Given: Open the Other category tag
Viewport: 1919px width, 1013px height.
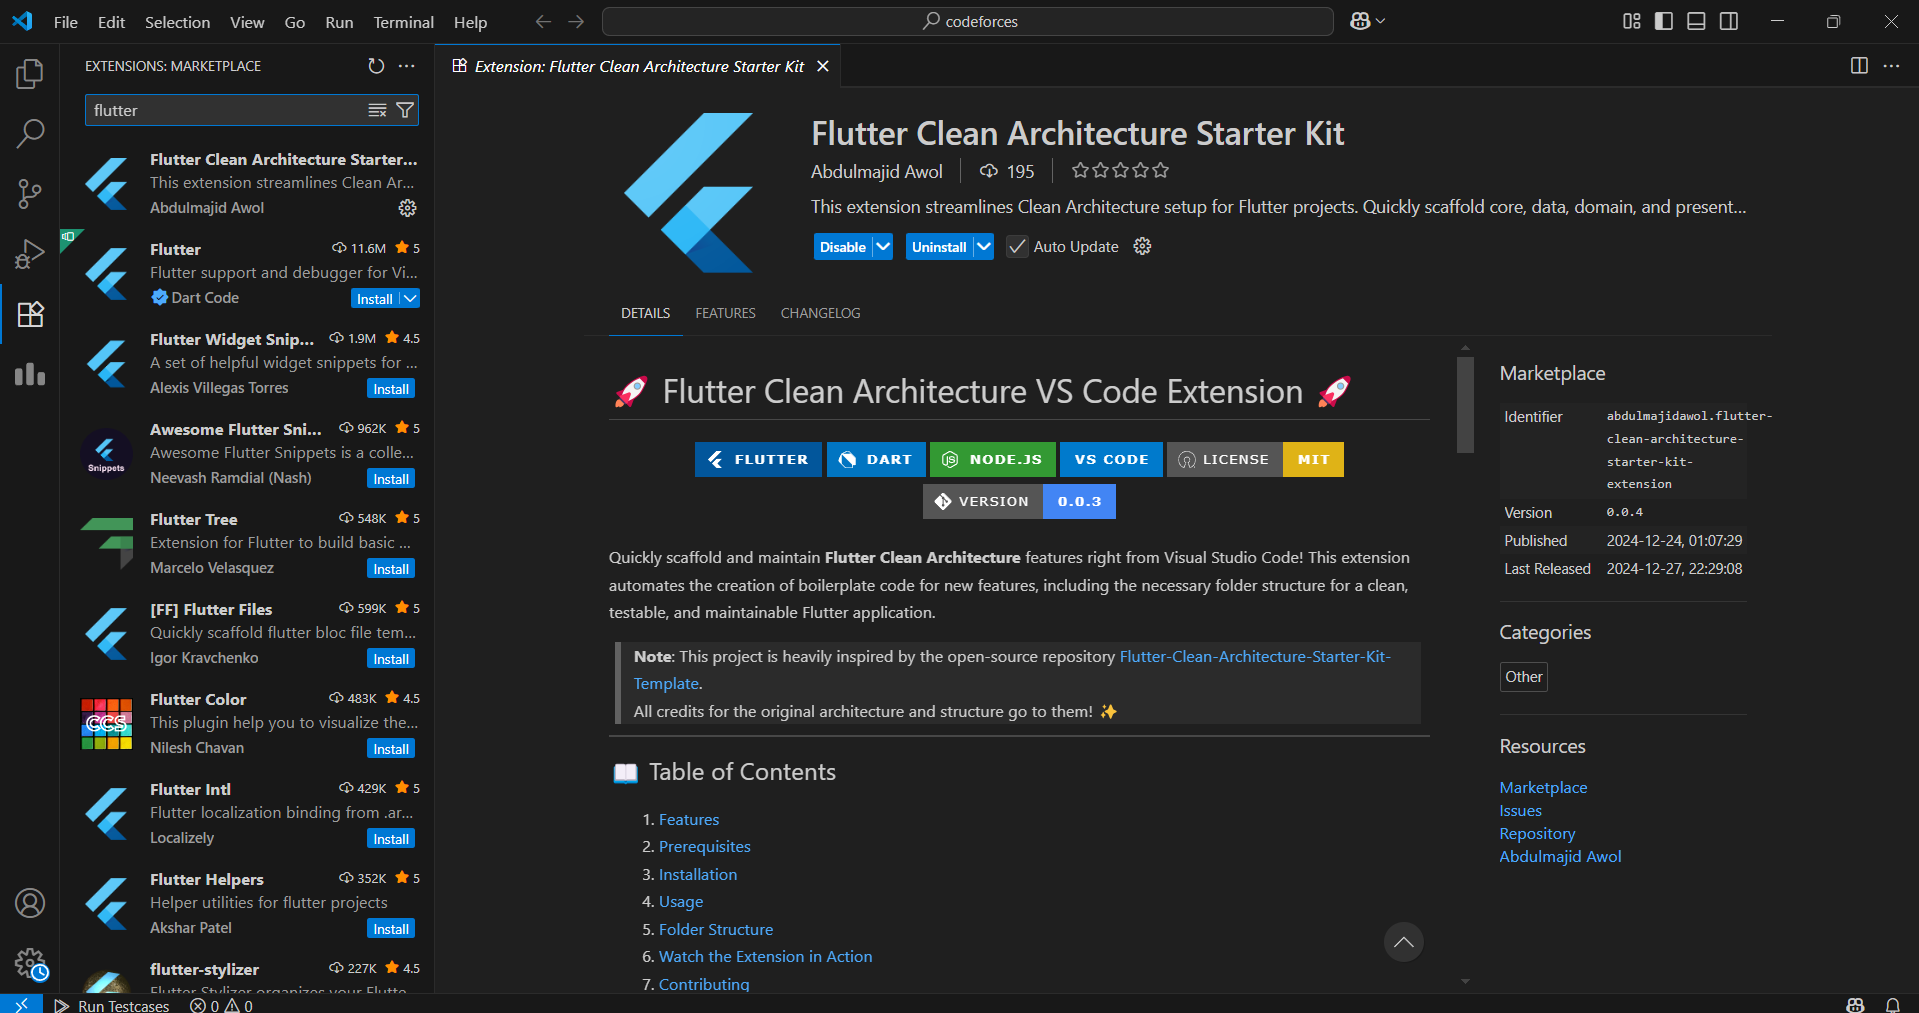Looking at the screenshot, I should 1524,677.
